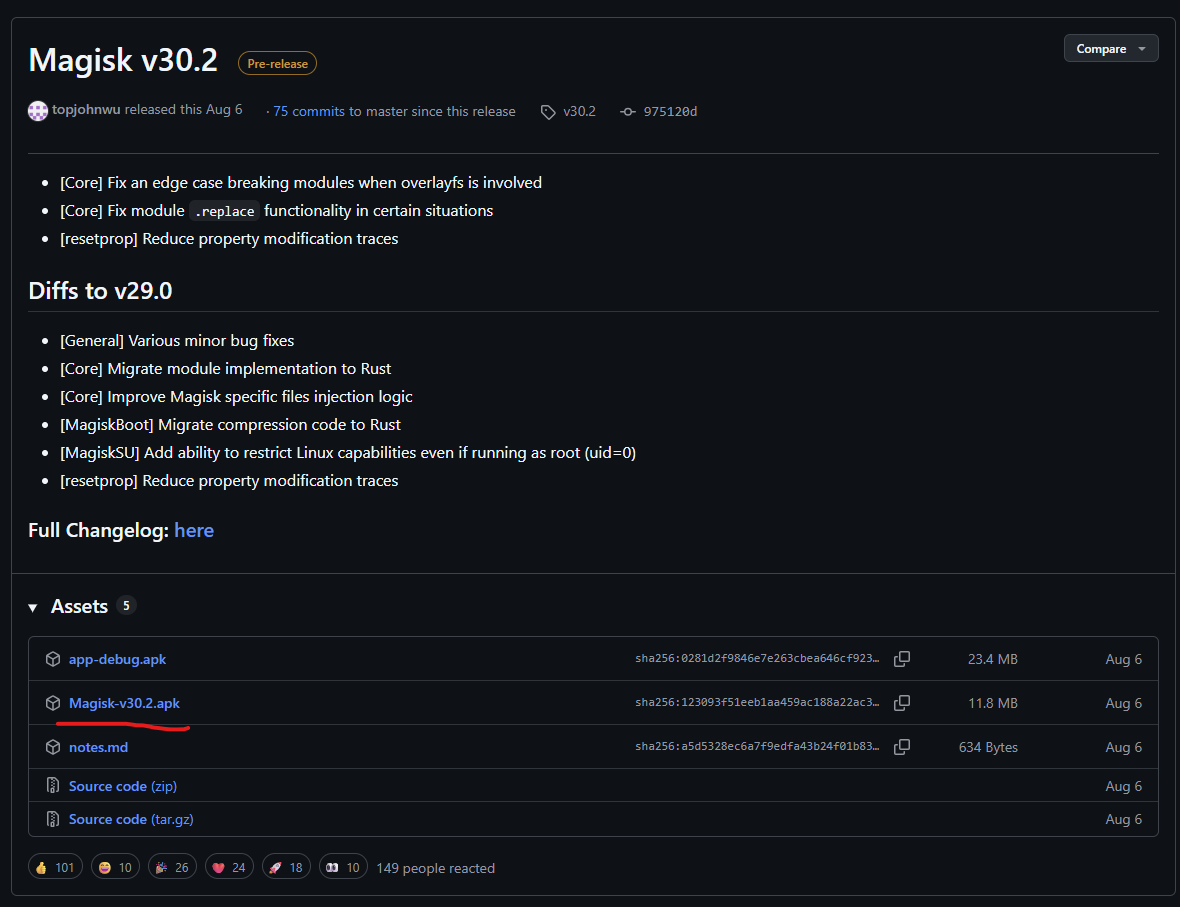The image size is (1180, 907).
Task: Click the notes.md sha256 hash text
Action: (x=757, y=747)
